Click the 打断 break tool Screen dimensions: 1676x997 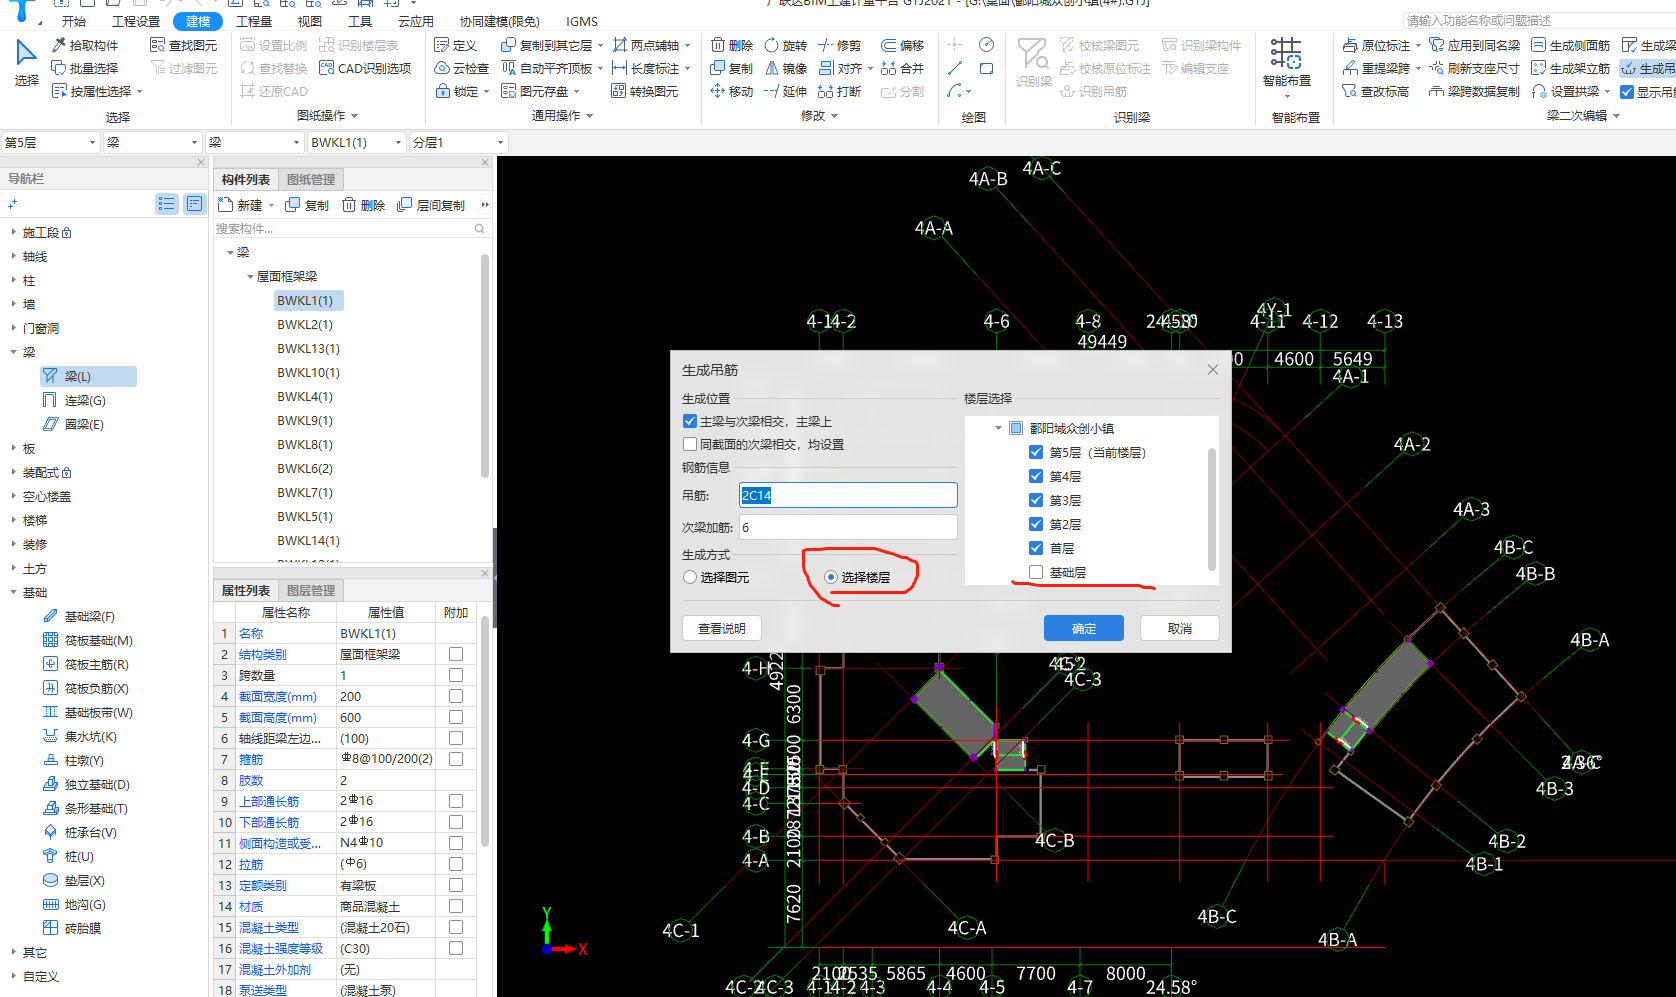[840, 91]
